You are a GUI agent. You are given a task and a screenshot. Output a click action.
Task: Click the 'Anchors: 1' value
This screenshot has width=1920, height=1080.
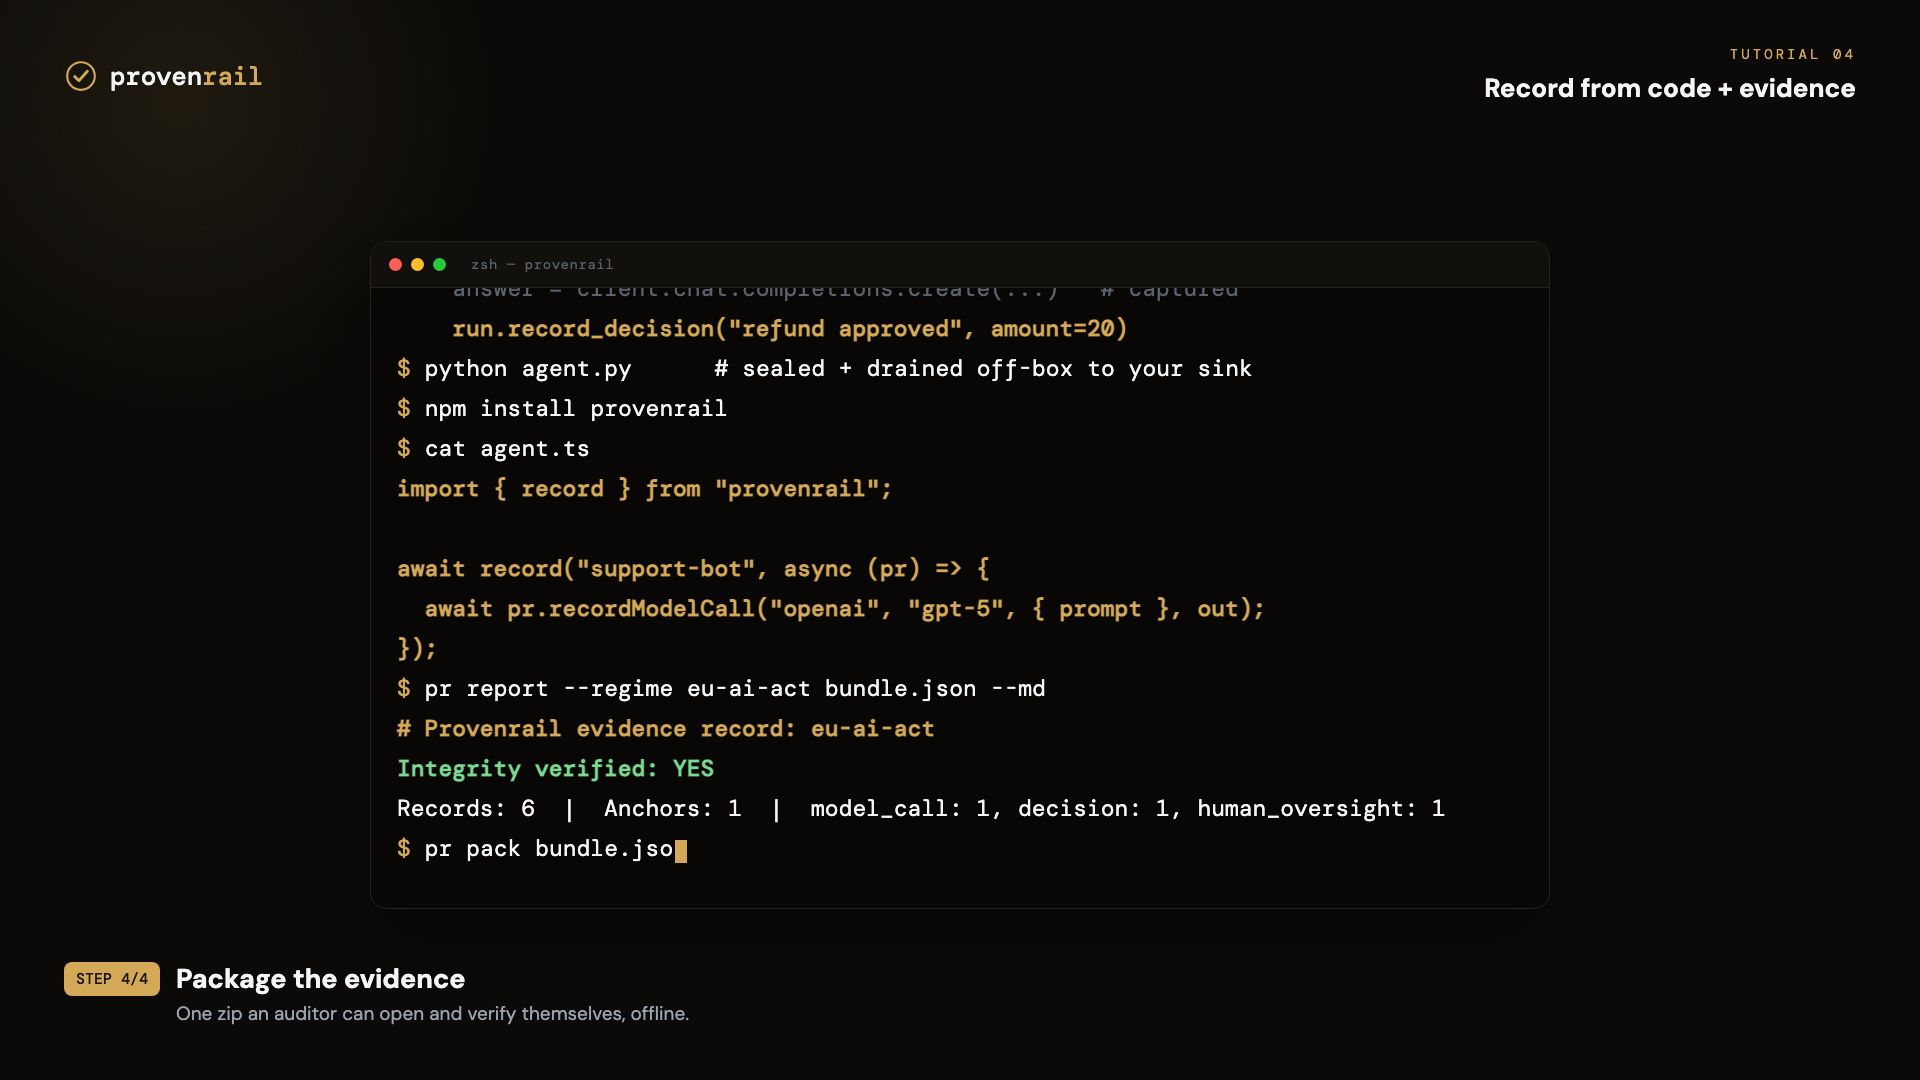(x=672, y=809)
